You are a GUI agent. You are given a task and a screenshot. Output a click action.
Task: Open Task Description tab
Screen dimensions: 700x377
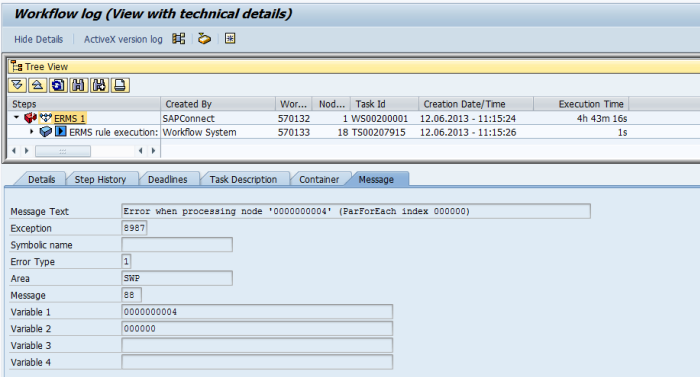click(243, 179)
